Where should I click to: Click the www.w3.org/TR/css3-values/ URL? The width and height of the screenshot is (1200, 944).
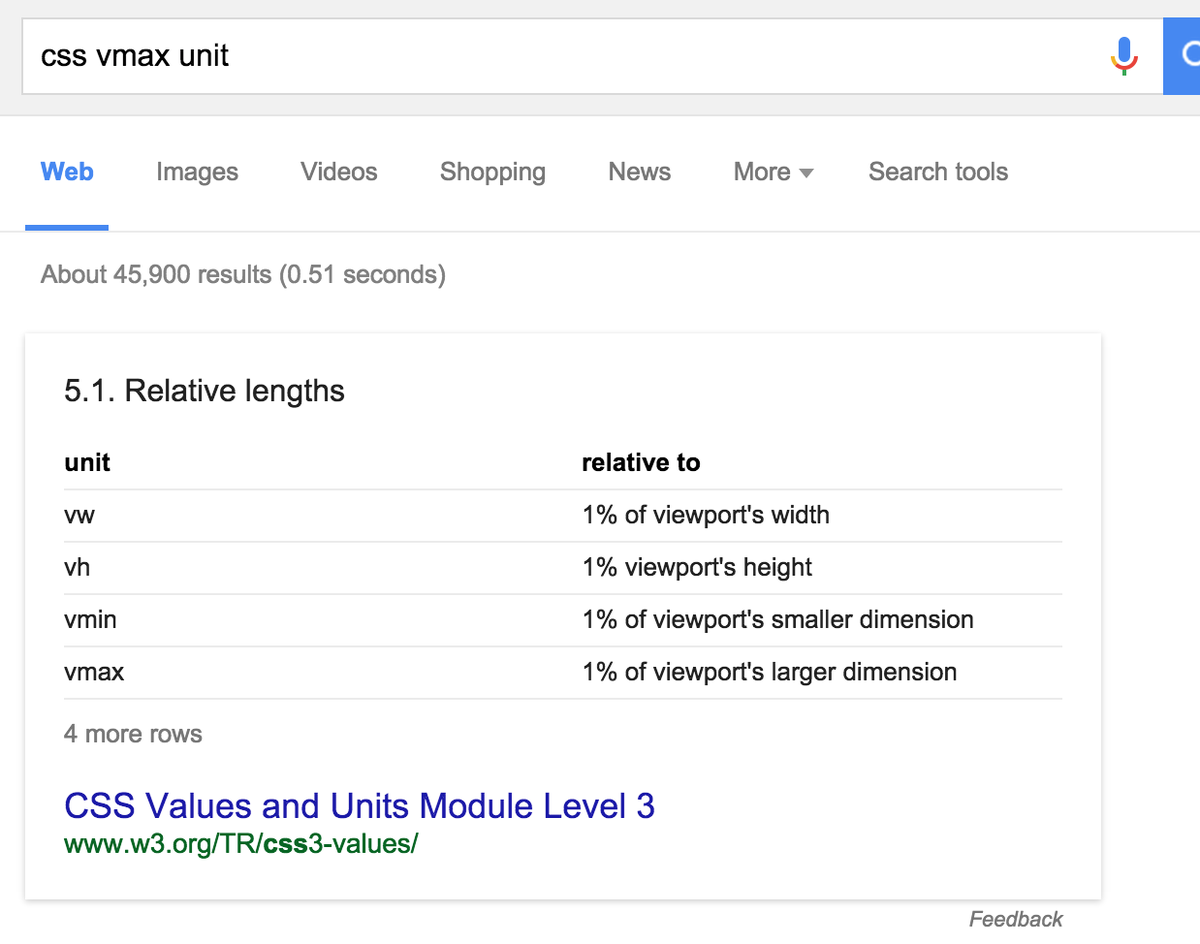[241, 843]
